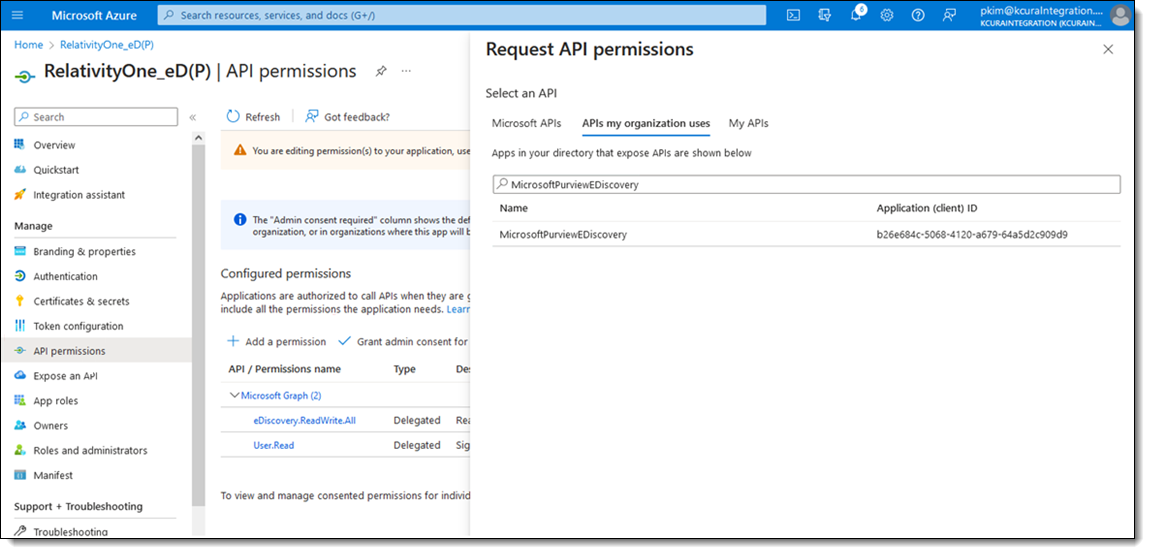1150x554 pixels.
Task: Open the eDiscovery.ReadWrite.All permission link
Action: pyautogui.click(x=304, y=420)
